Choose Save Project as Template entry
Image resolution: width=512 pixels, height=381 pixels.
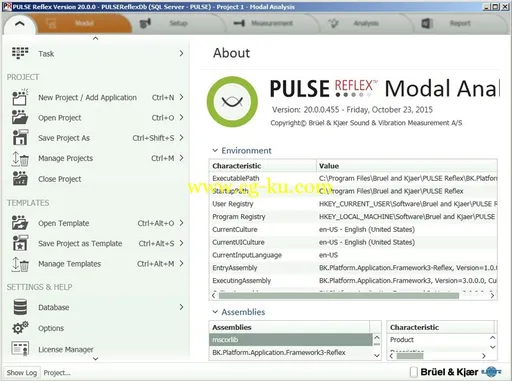click(97, 243)
